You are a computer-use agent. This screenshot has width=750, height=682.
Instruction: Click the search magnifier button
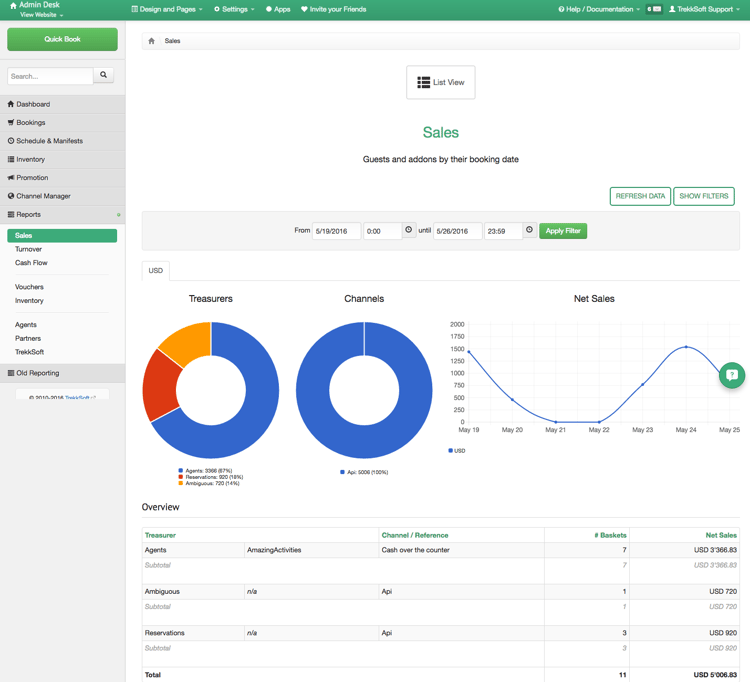[104, 76]
